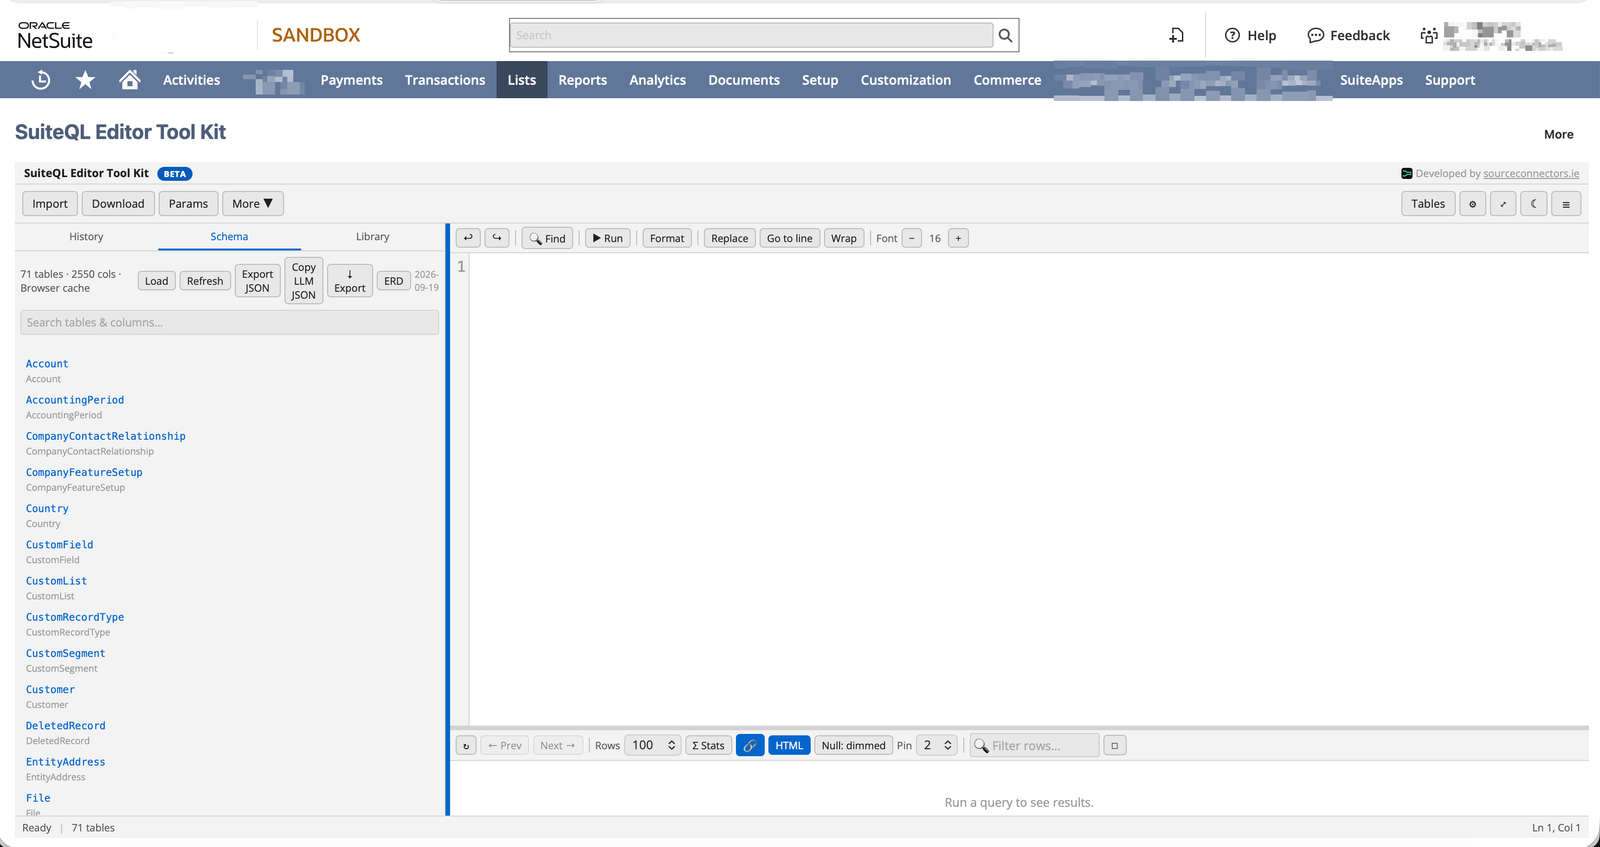Decrease editor font size
Screen dimensions: 1600x847
912,238
